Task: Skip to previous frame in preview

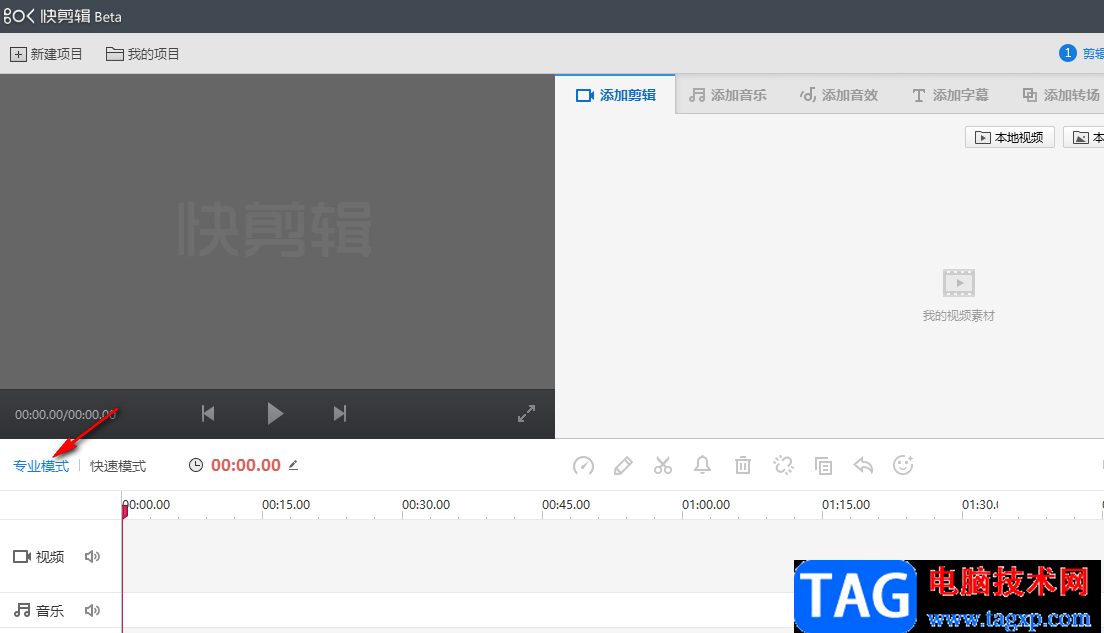Action: (208, 413)
